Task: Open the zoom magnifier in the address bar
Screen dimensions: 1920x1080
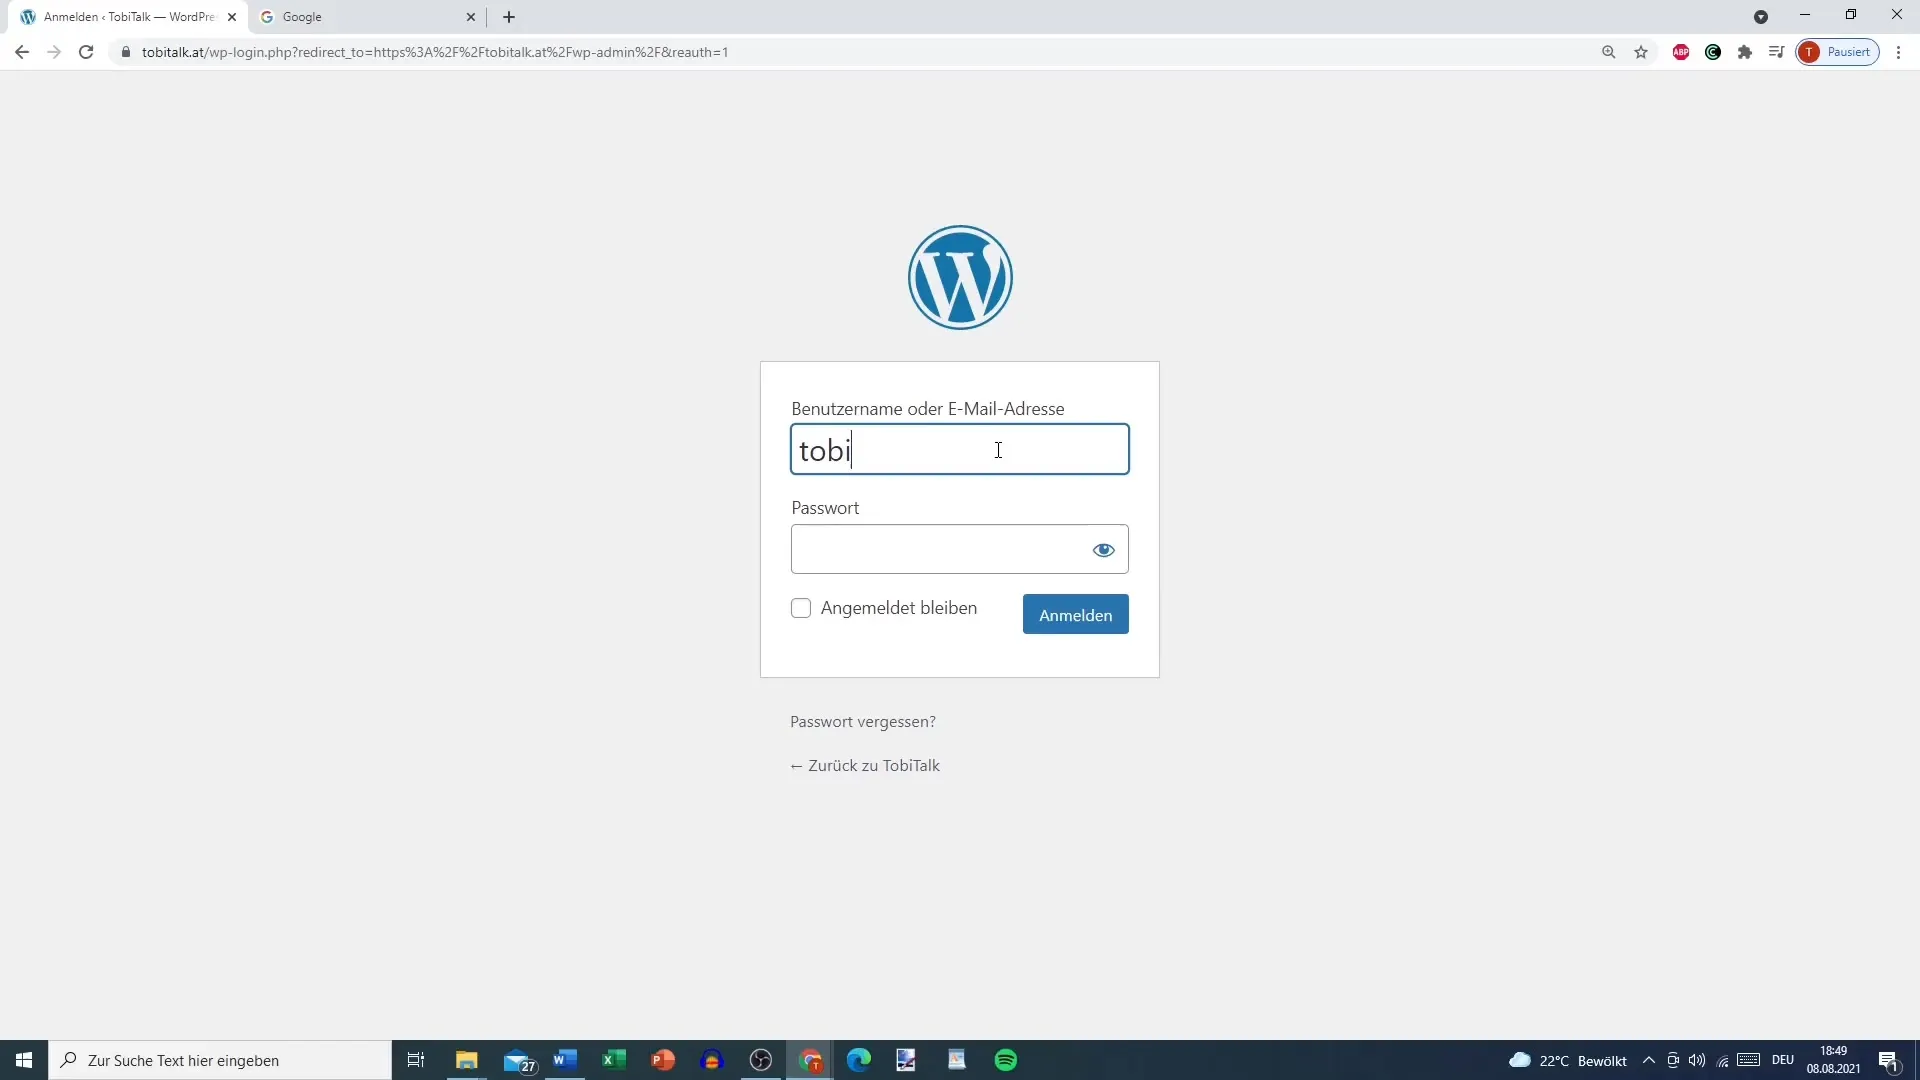Action: tap(1609, 52)
